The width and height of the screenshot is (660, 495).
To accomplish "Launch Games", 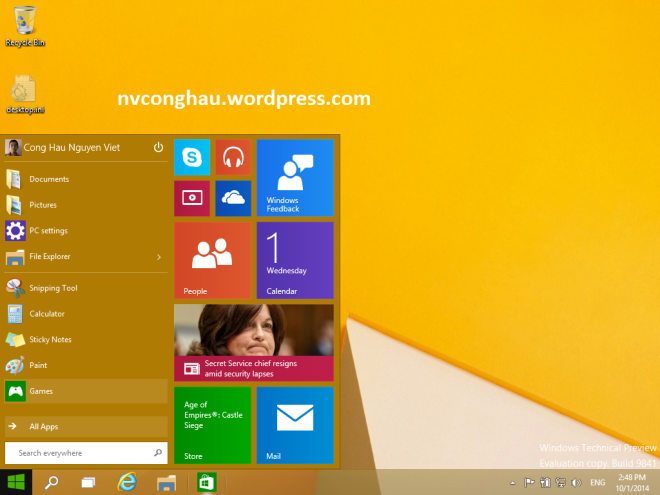I will click(86, 391).
